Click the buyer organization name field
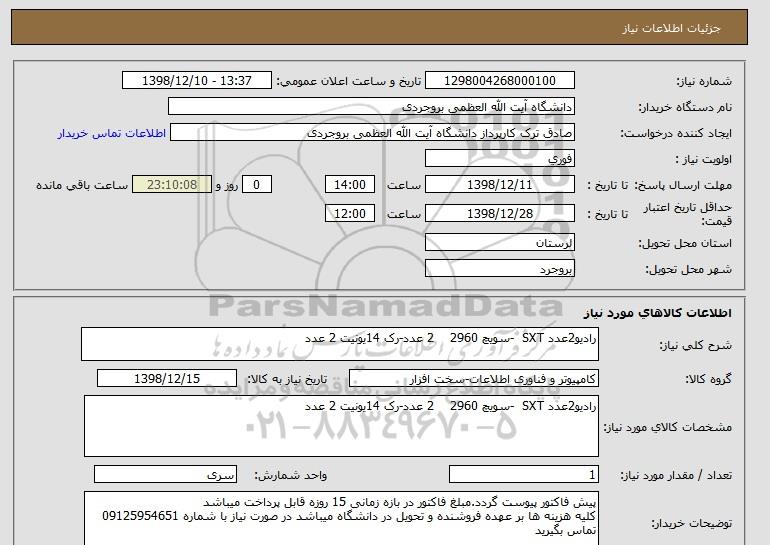 [371, 107]
